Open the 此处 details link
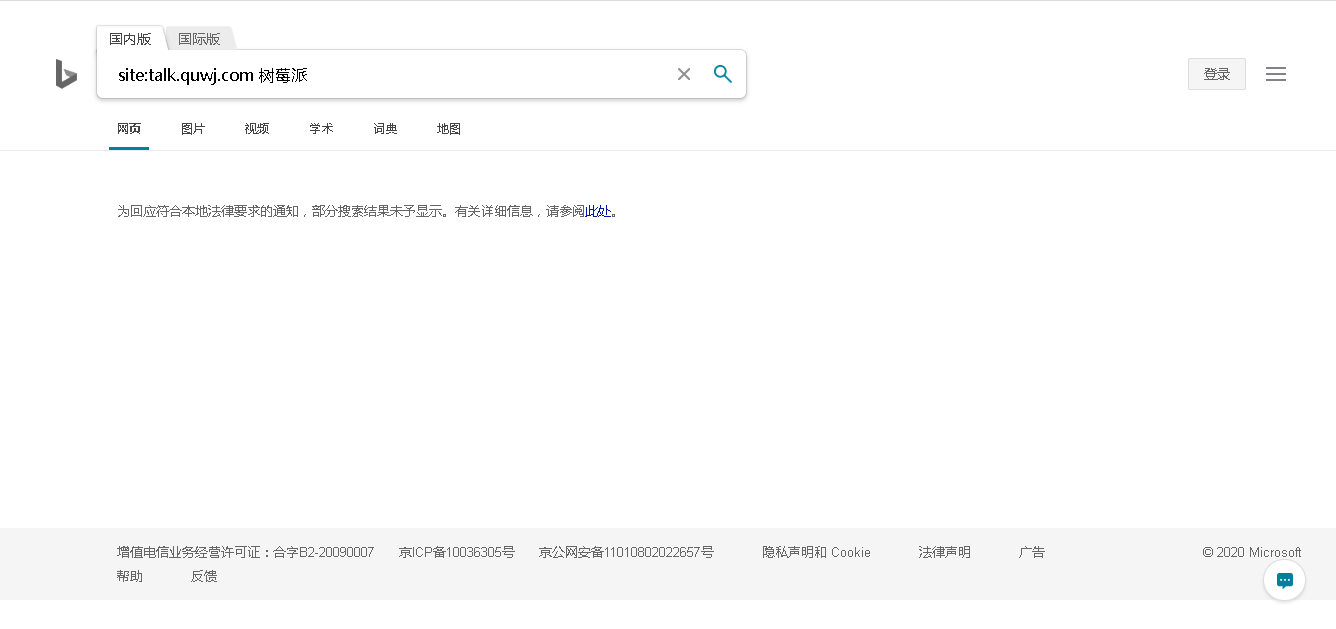The width and height of the screenshot is (1336, 629). pos(598,211)
